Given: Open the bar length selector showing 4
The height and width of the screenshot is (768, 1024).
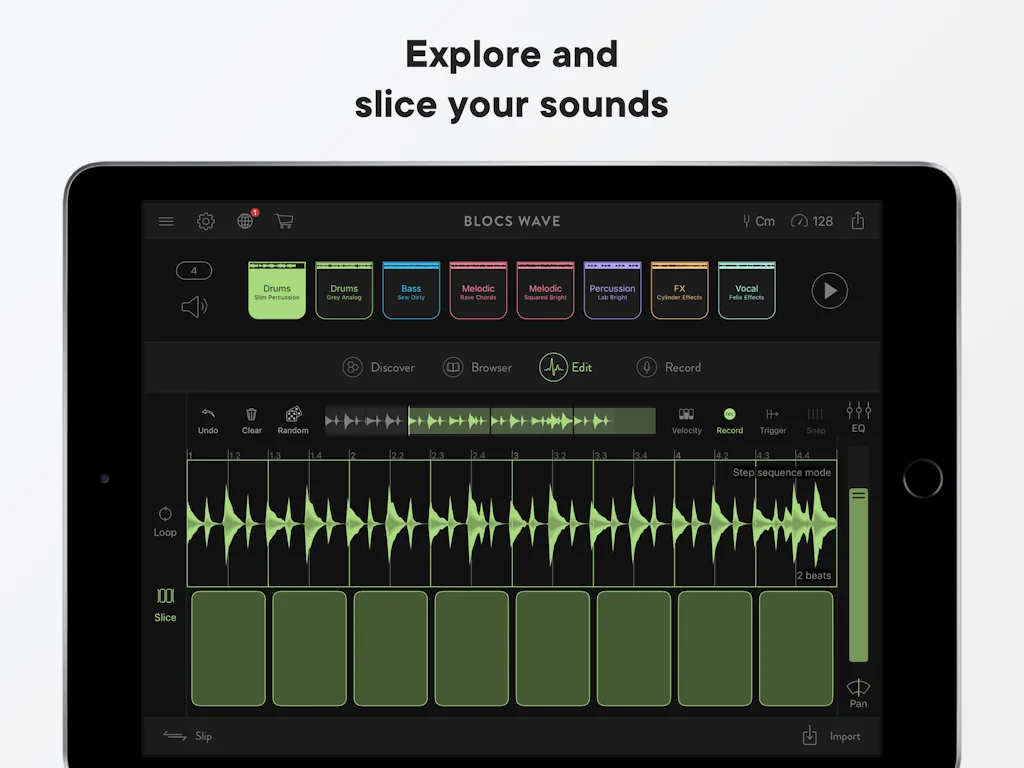Looking at the screenshot, I should (193, 270).
